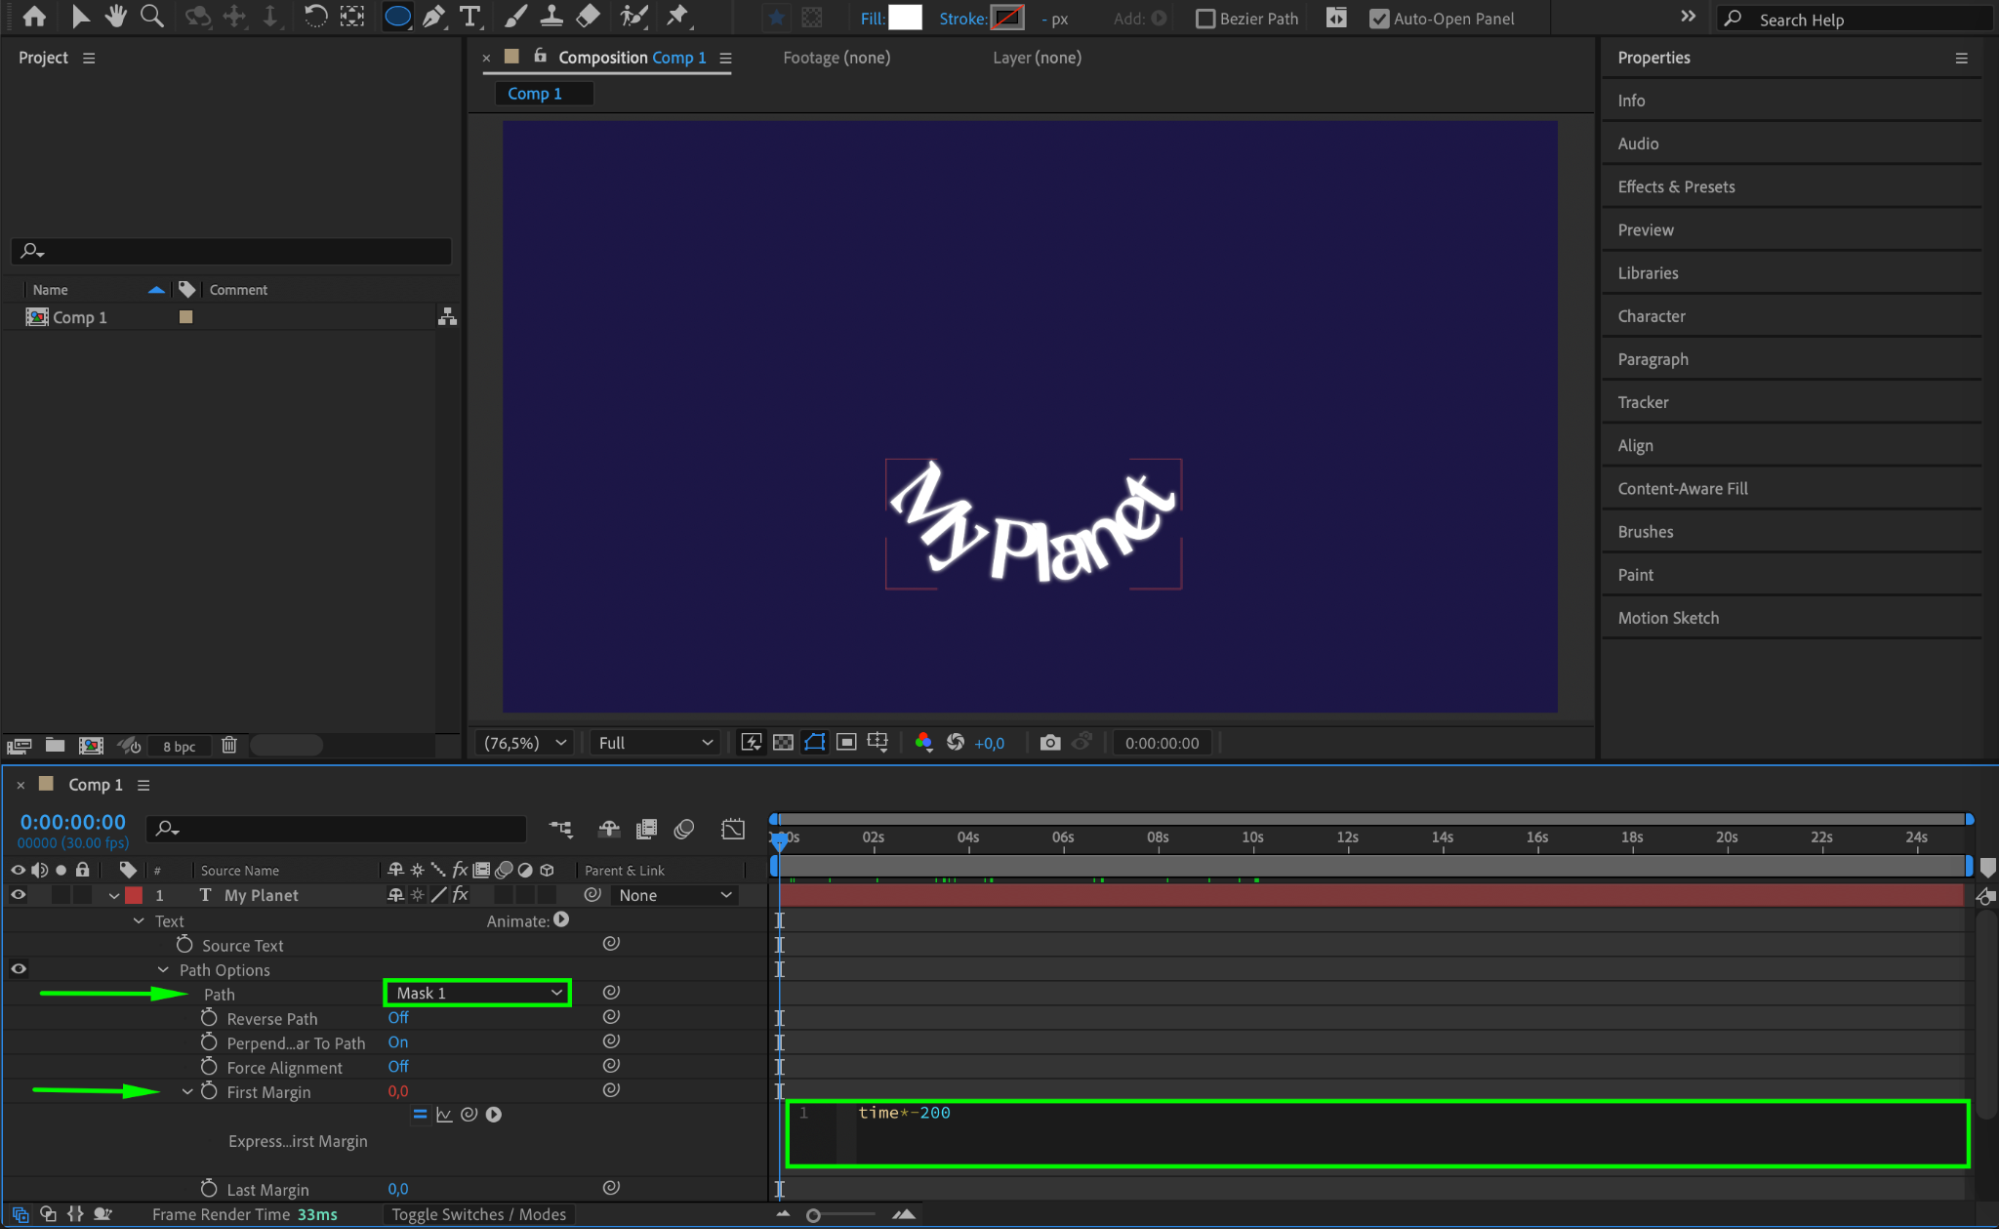This screenshot has width=1999, height=1229.
Task: Uncheck the Auto-Open Panel checkbox
Action: pos(1378,18)
